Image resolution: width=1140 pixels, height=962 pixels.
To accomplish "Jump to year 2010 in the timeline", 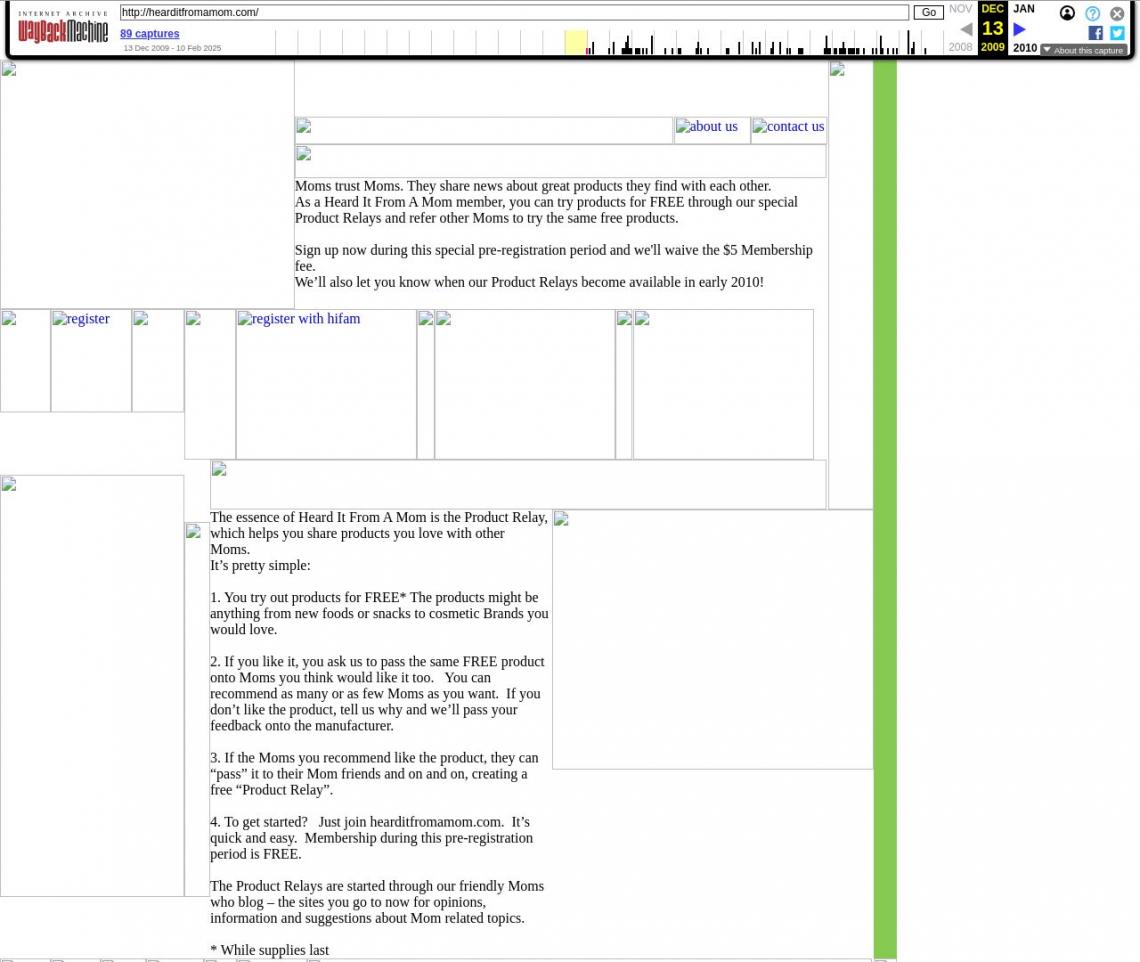I will click(1025, 48).
